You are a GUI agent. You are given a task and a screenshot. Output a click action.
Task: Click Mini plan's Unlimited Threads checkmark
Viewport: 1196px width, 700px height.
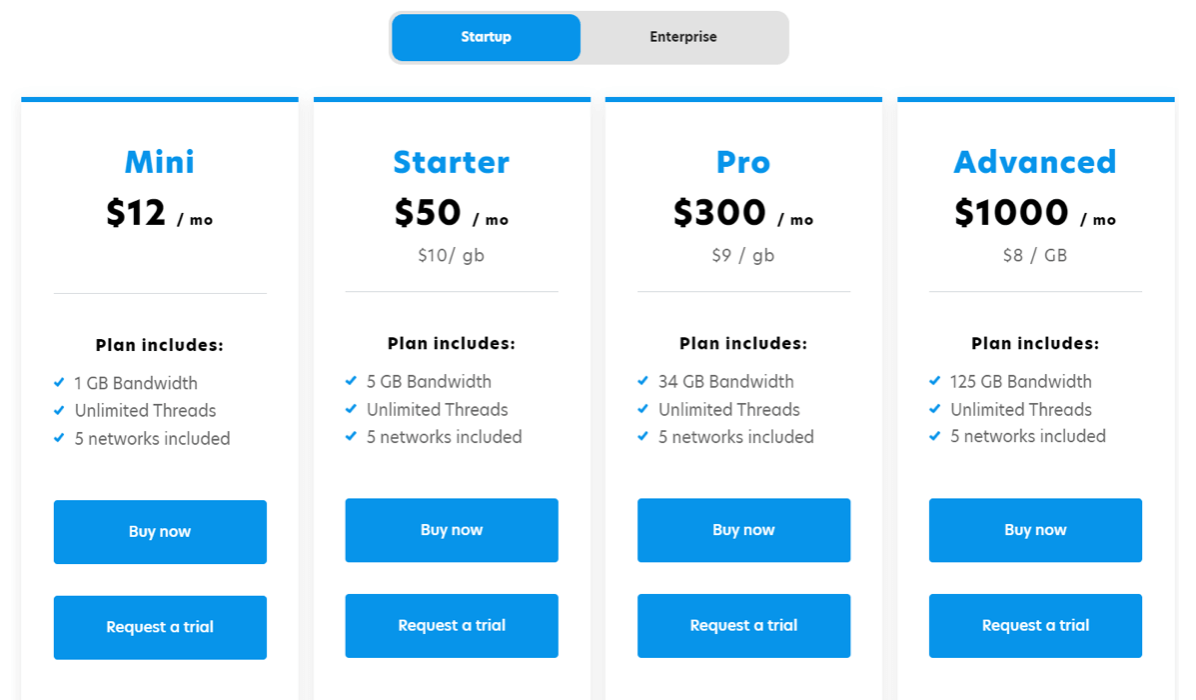[59, 410]
